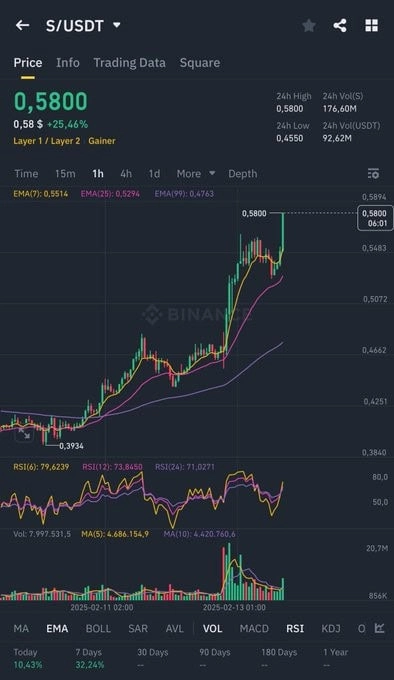This screenshot has height=680, width=394.
Task: Tap the back arrow icon
Action: click(23, 26)
